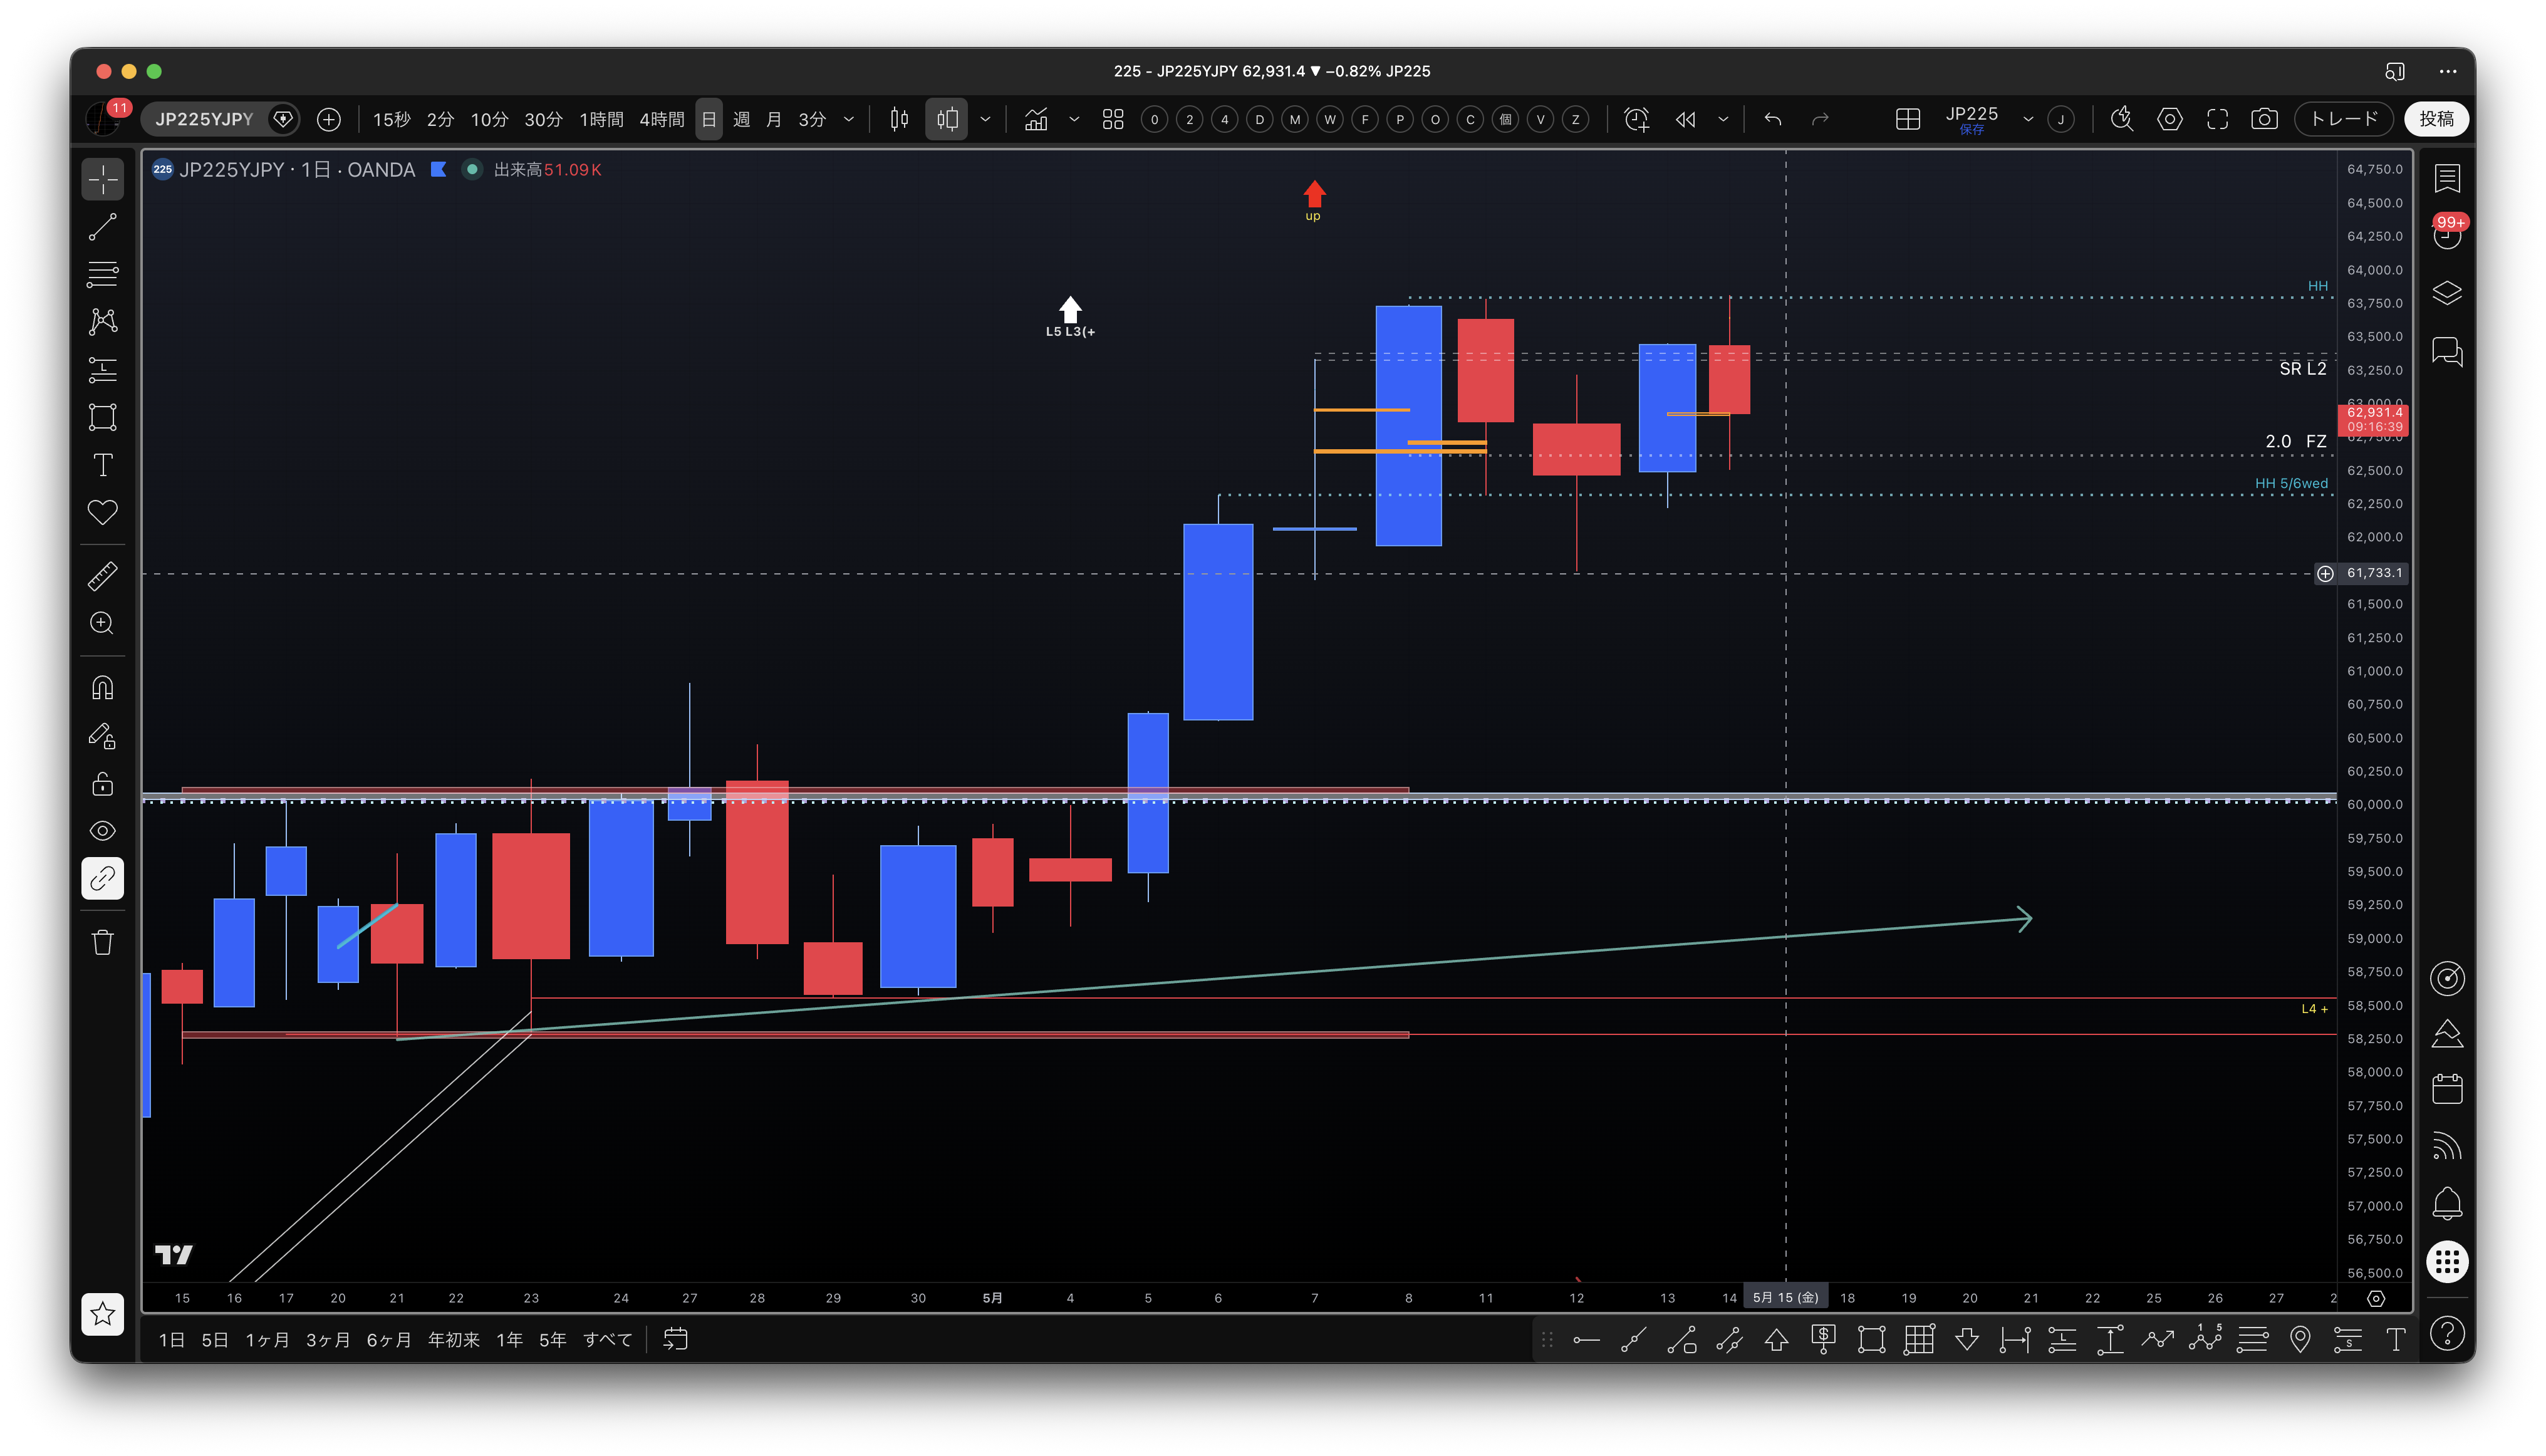
Task: Expand the chart style dropdown
Action: click(985, 120)
